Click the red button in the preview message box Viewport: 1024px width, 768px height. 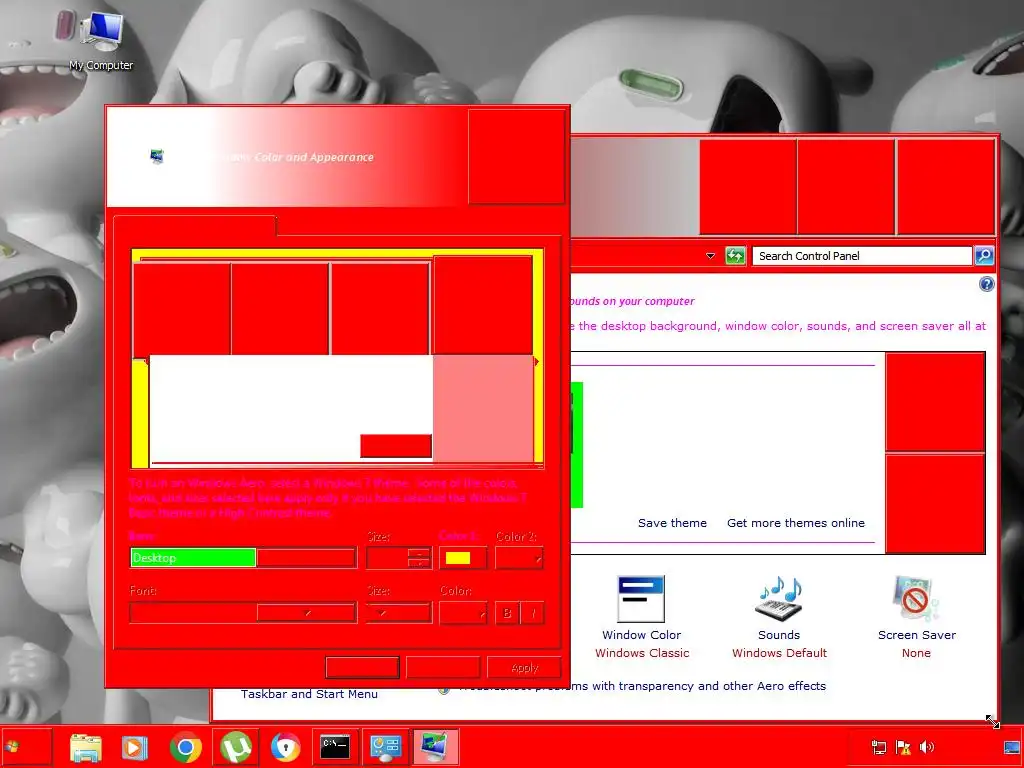point(396,446)
